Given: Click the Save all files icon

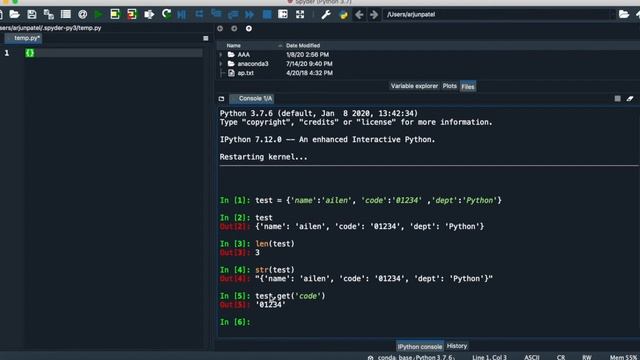Looking at the screenshot, I should pos(49,15).
